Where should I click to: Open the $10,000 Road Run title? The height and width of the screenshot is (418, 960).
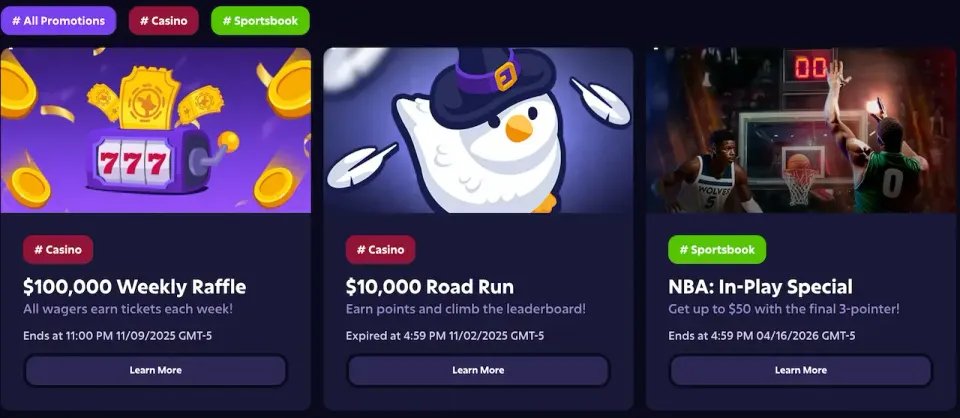click(x=430, y=286)
